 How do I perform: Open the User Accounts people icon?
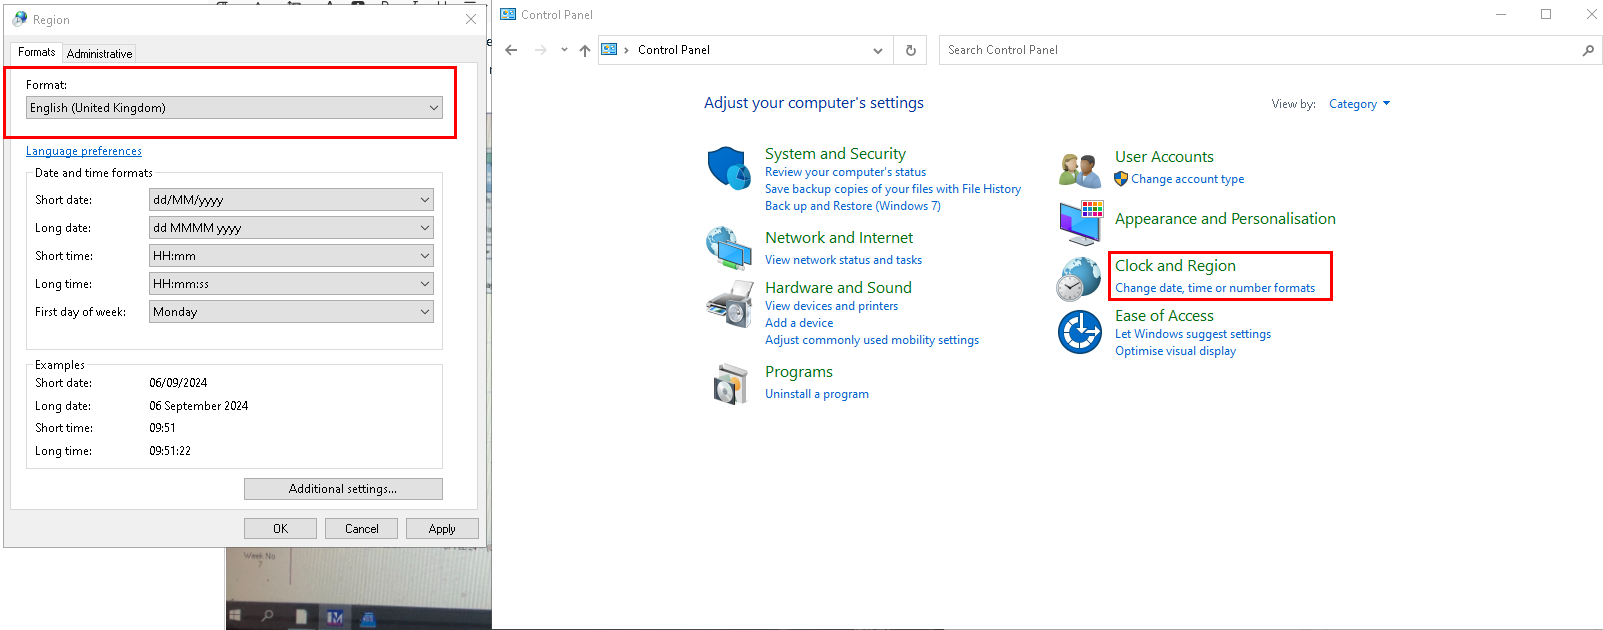(x=1080, y=170)
